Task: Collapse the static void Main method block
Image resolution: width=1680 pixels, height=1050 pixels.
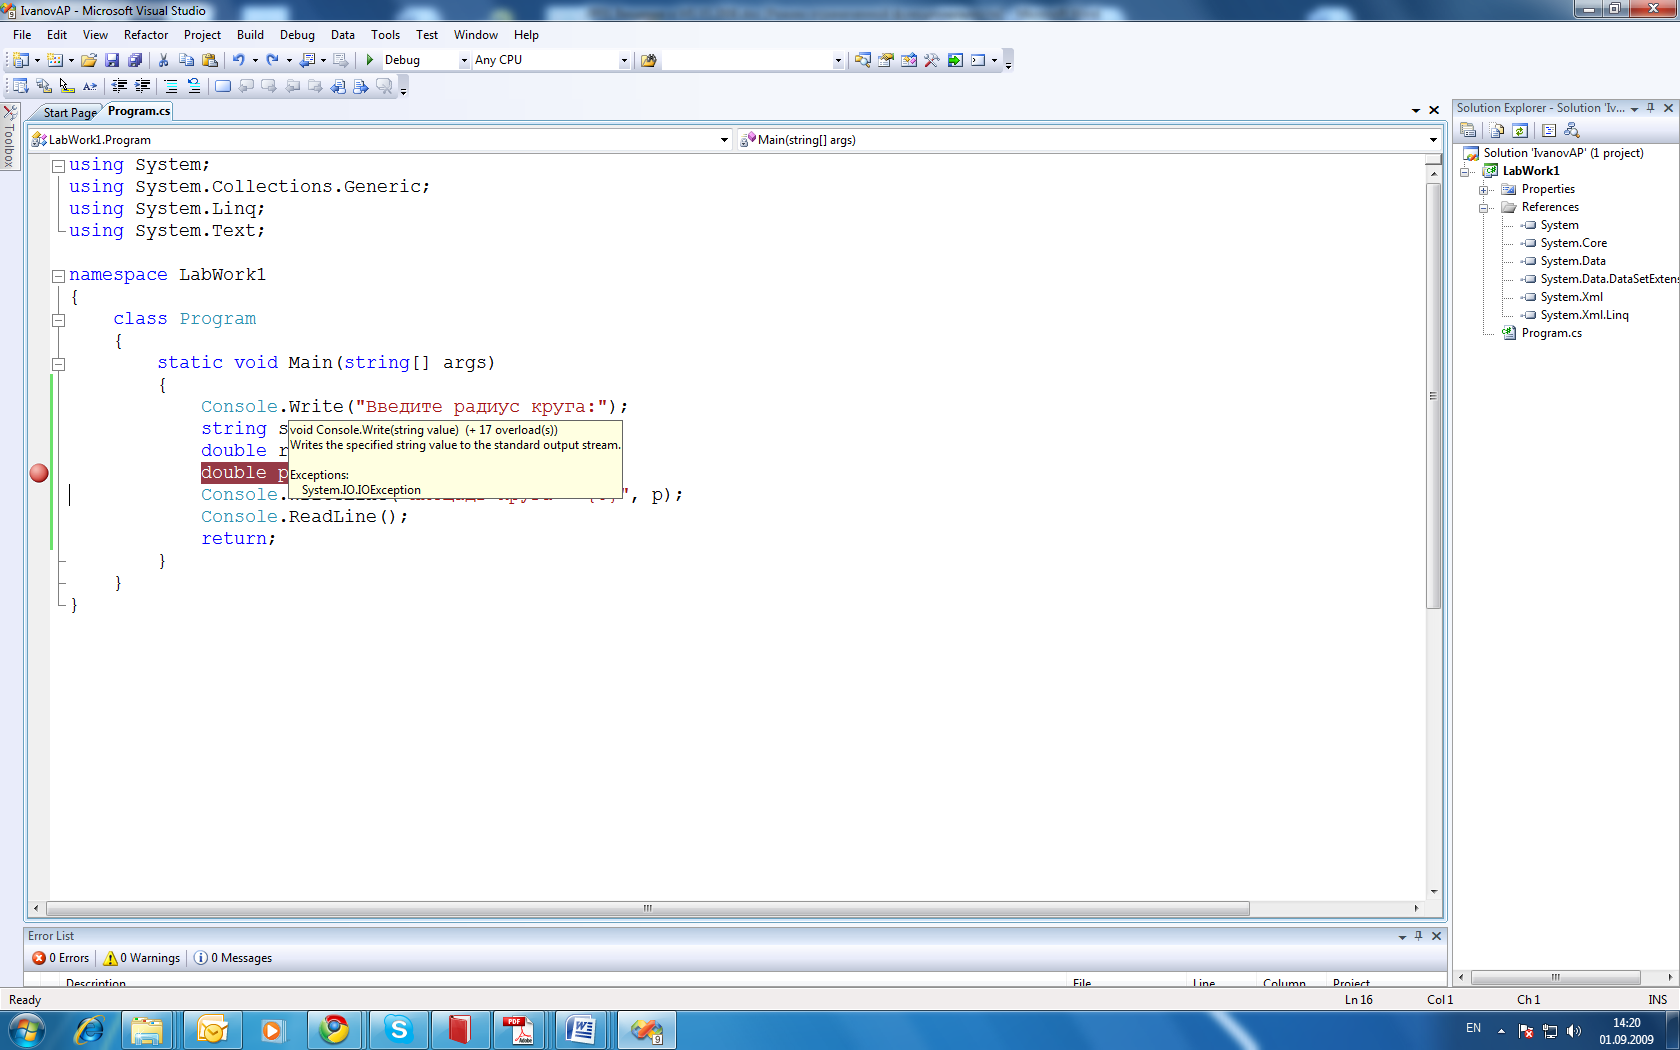Action: point(59,364)
